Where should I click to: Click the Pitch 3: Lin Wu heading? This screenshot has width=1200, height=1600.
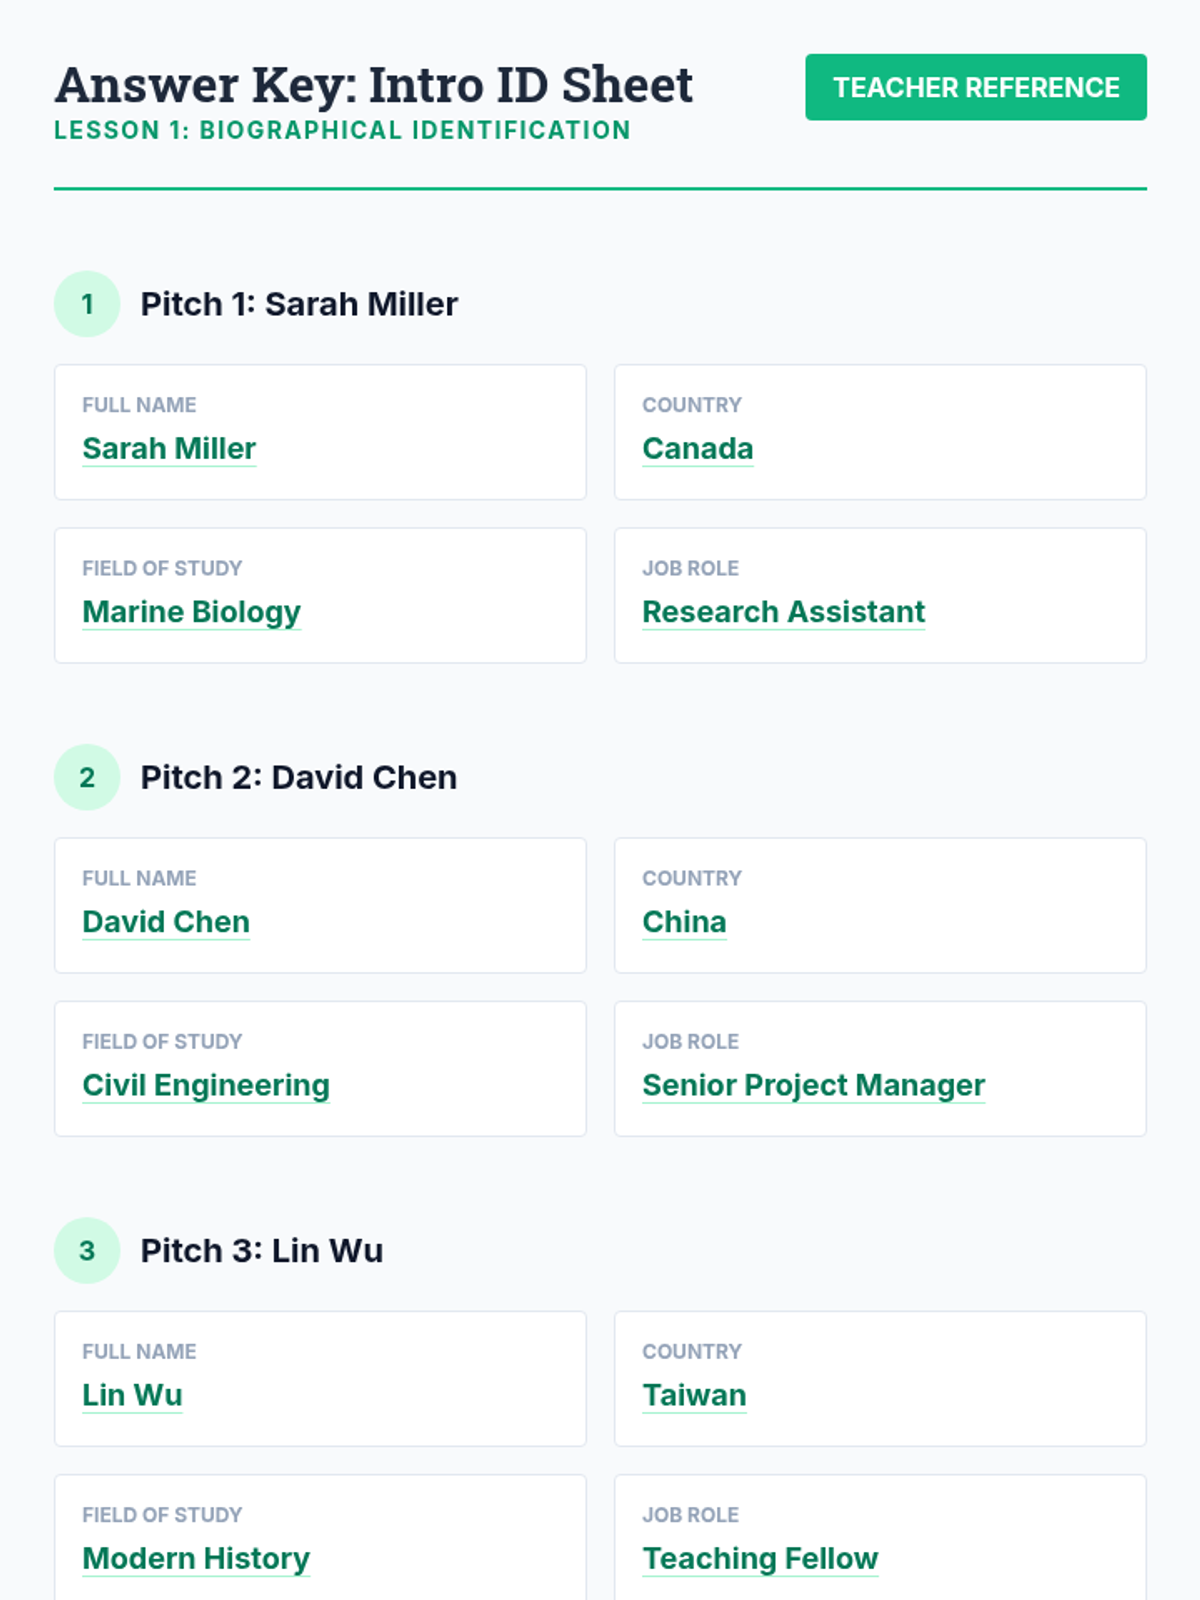(262, 1250)
